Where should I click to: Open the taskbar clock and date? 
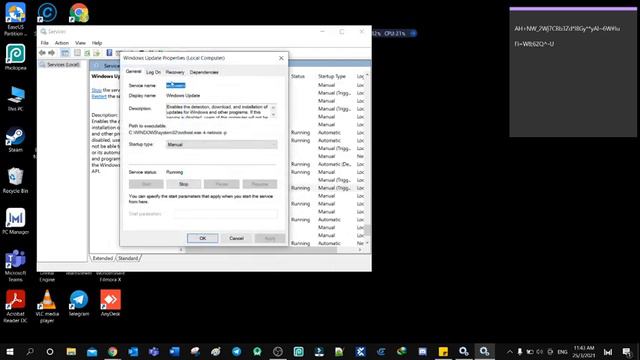(x=584, y=351)
